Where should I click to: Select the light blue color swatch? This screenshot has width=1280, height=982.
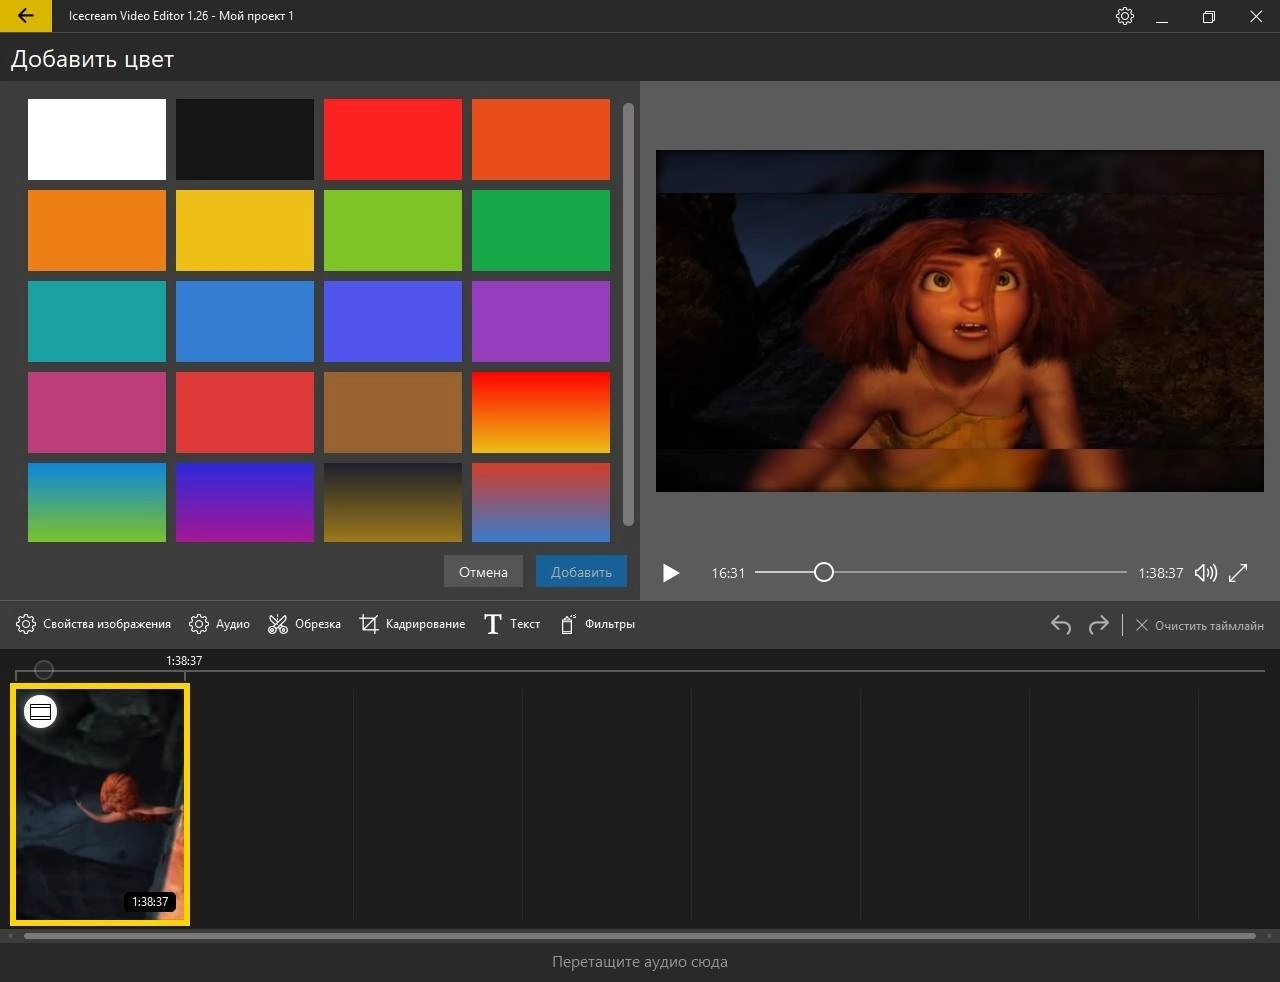click(245, 321)
